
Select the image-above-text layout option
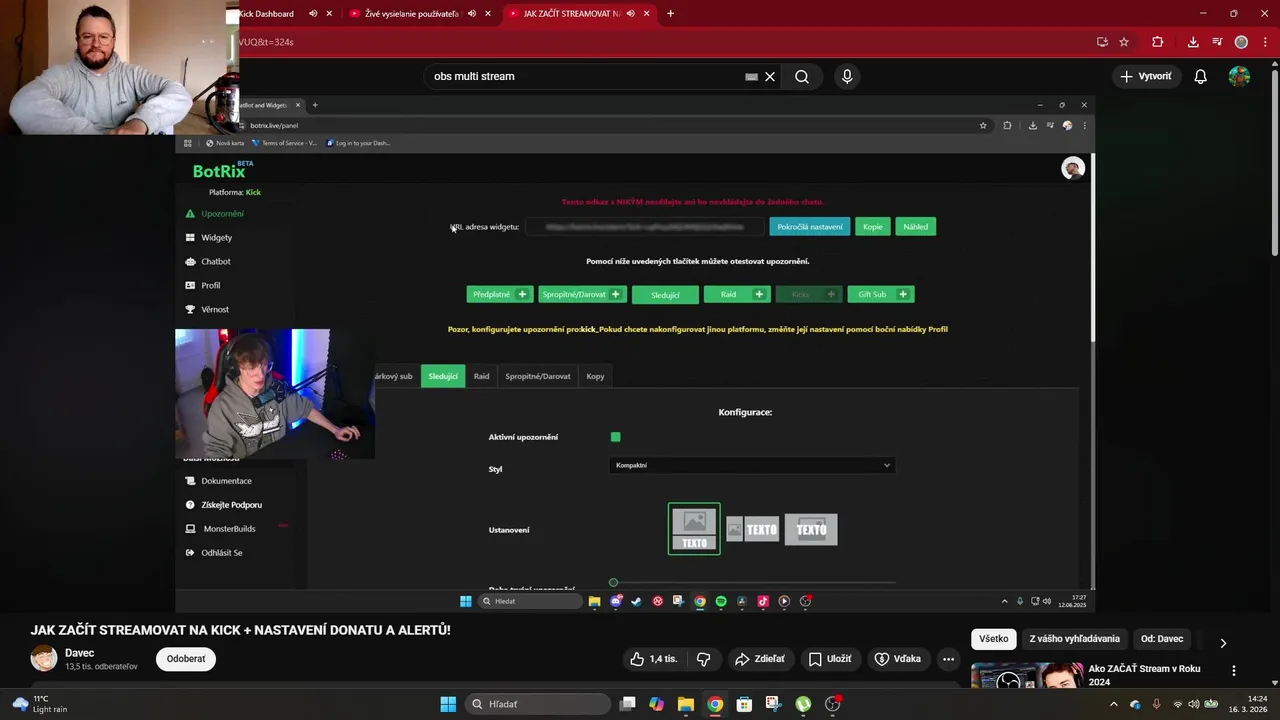[694, 528]
